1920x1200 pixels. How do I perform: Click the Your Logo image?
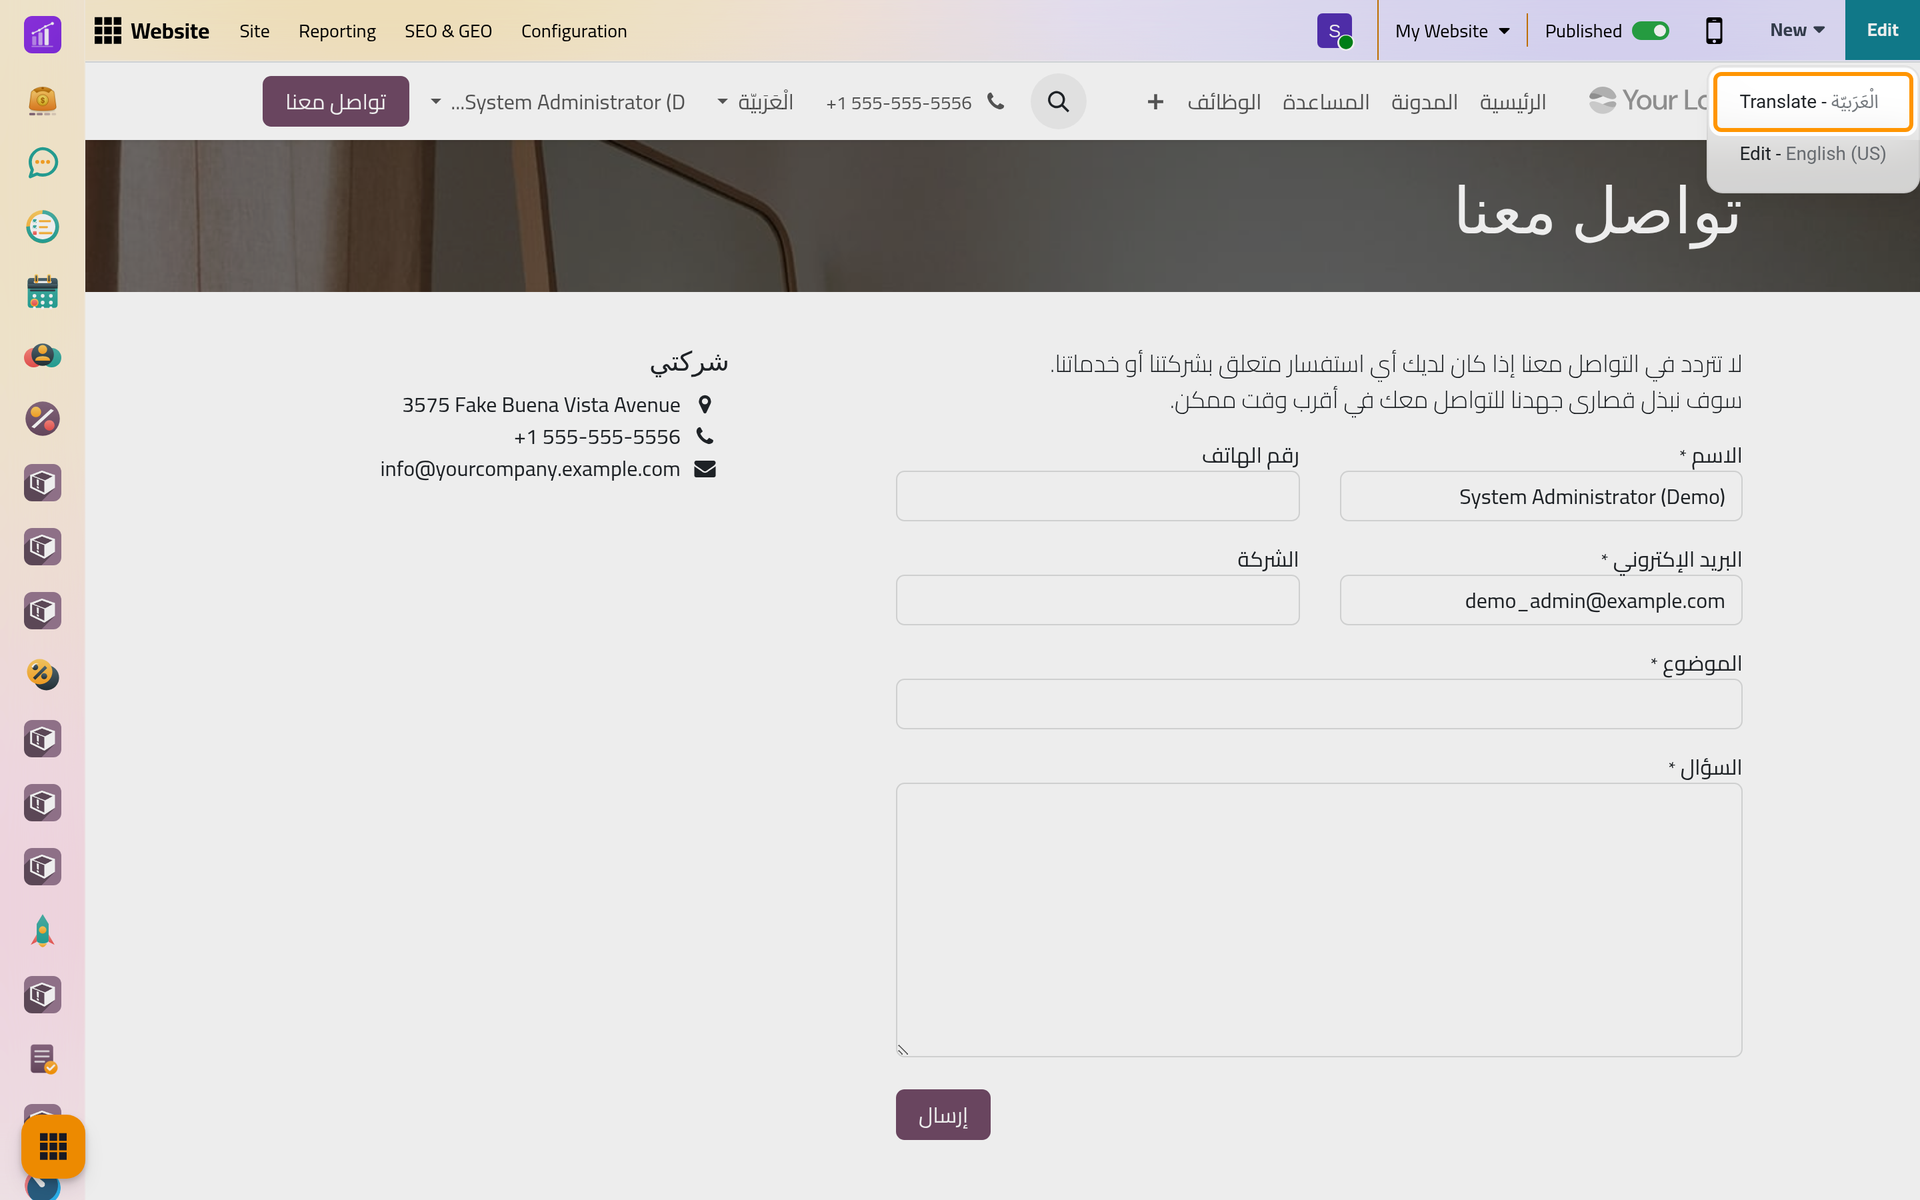(1648, 100)
